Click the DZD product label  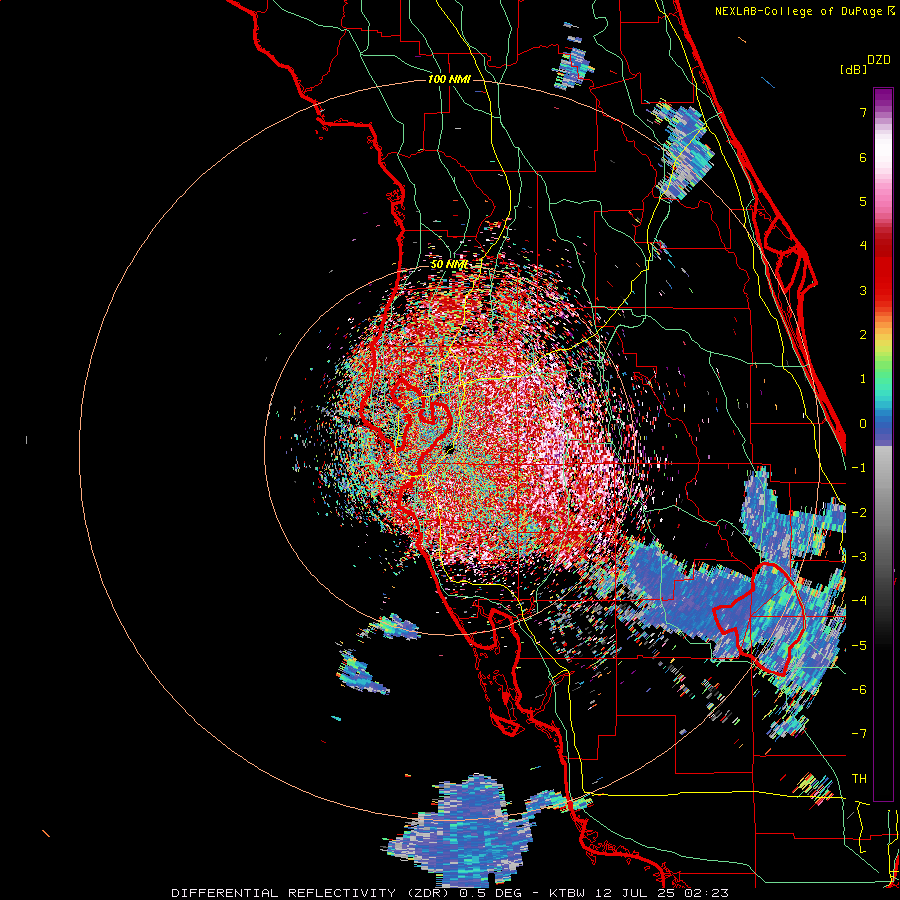pyautogui.click(x=879, y=60)
